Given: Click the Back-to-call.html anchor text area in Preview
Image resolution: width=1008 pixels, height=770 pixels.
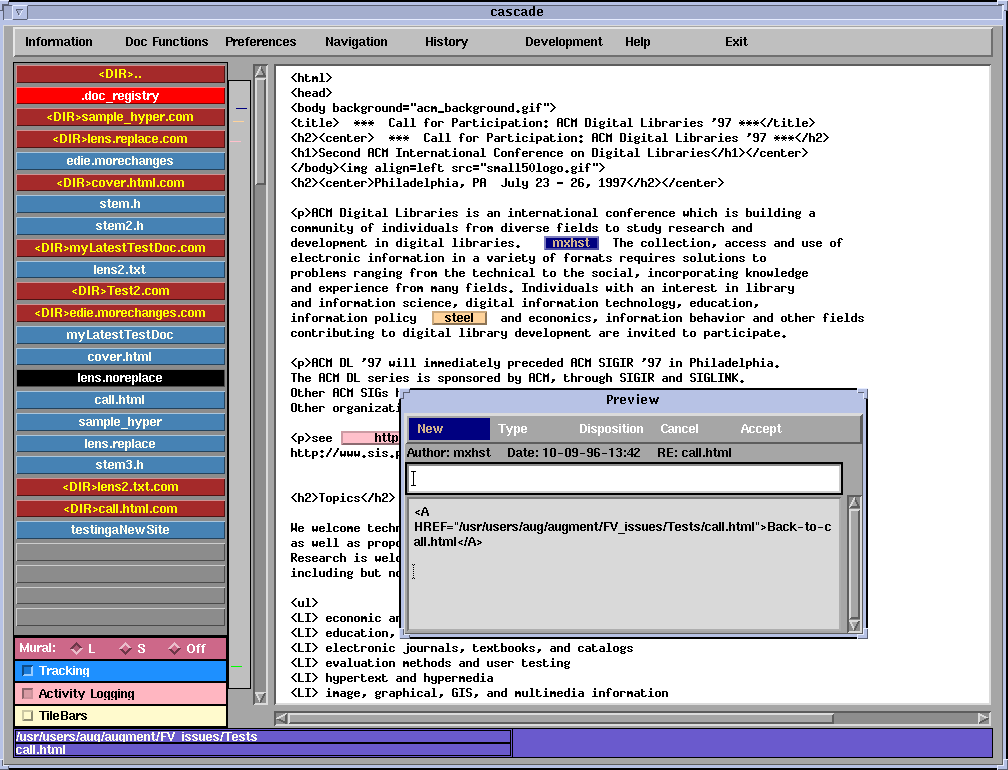Looking at the screenshot, I should point(623,527).
